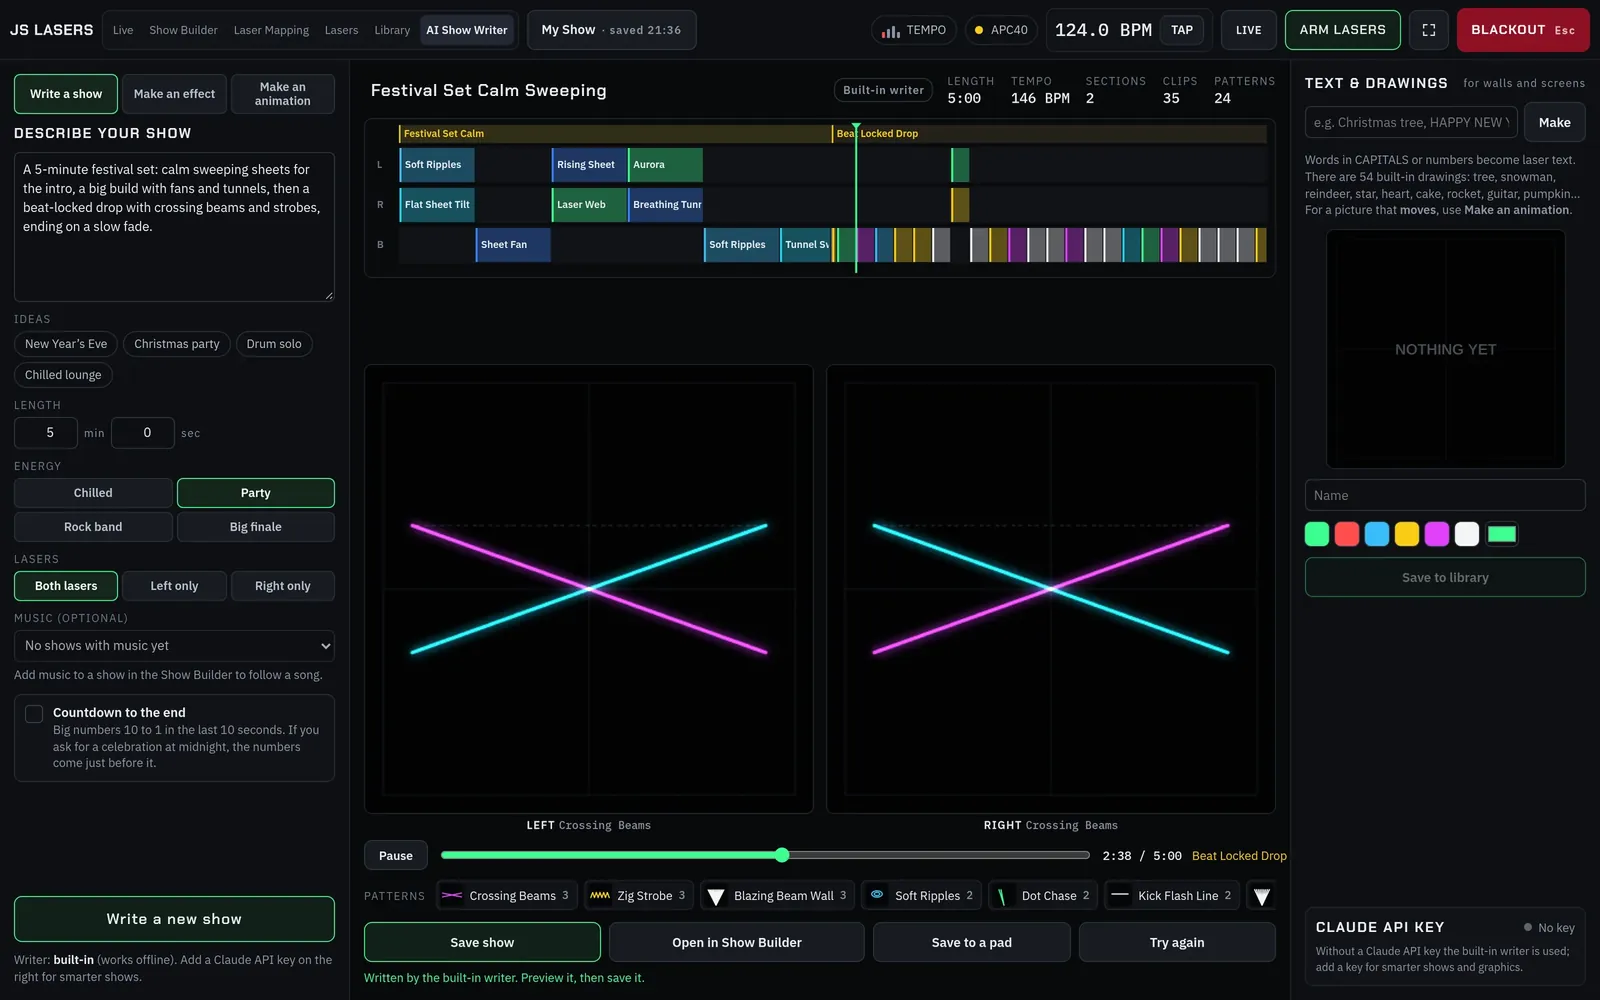Screen dimensions: 1600x1000
Task: Click the playback progress slider handle
Action: pos(782,855)
